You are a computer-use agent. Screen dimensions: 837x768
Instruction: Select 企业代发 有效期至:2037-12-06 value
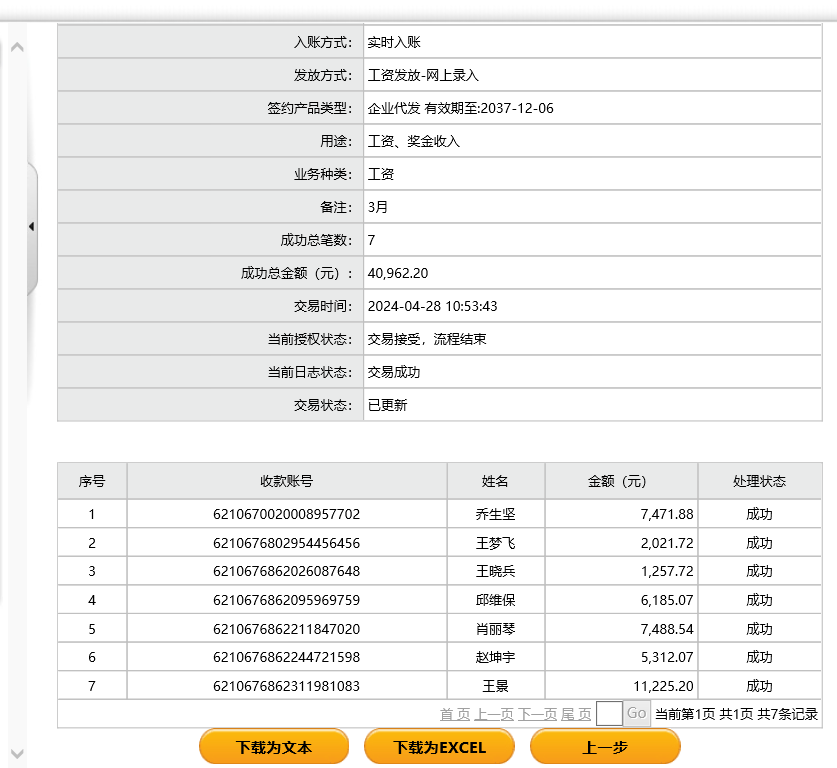point(460,109)
